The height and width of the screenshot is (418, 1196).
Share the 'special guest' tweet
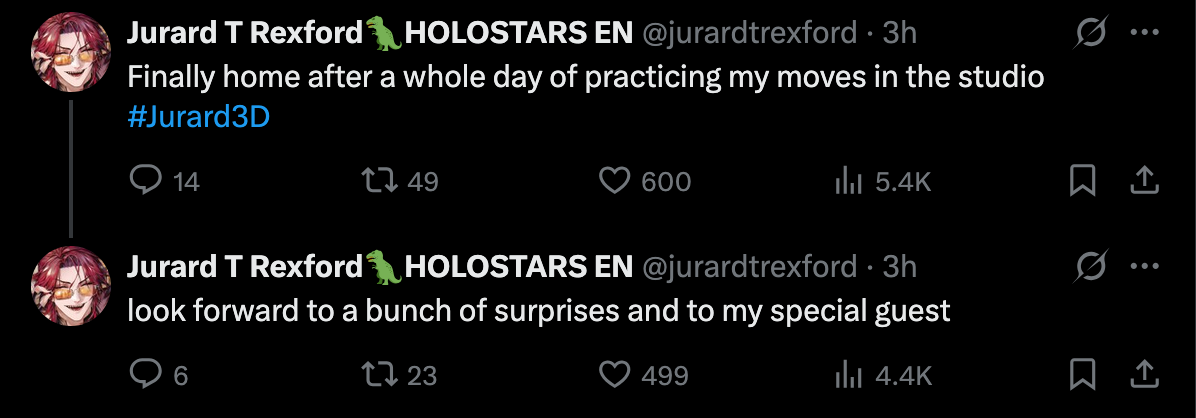pos(1144,375)
